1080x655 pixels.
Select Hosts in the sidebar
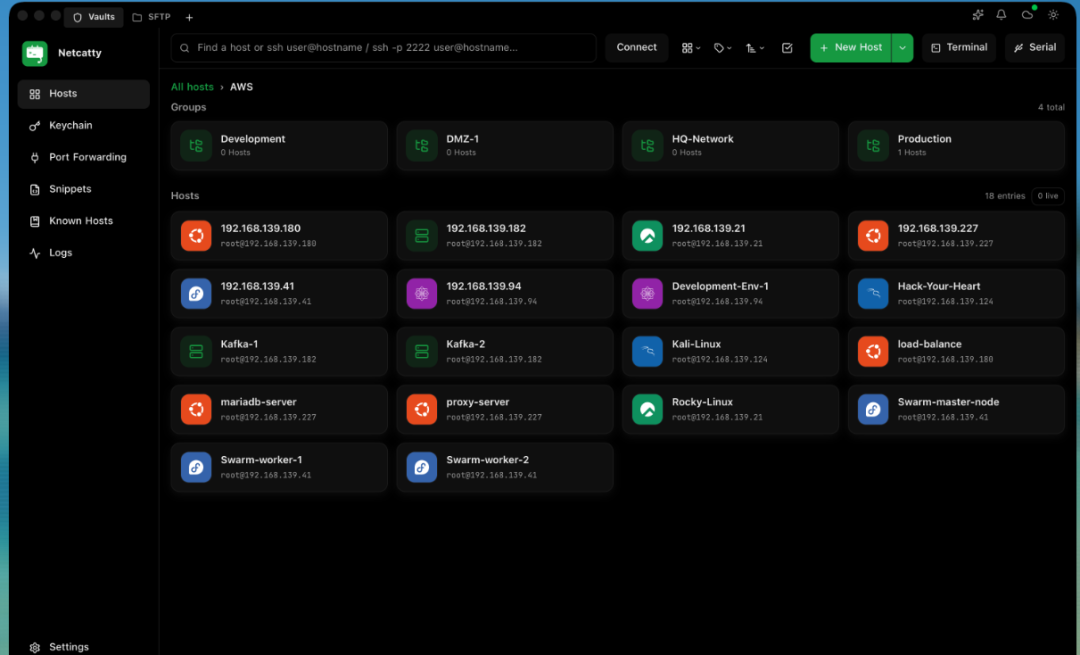point(83,94)
